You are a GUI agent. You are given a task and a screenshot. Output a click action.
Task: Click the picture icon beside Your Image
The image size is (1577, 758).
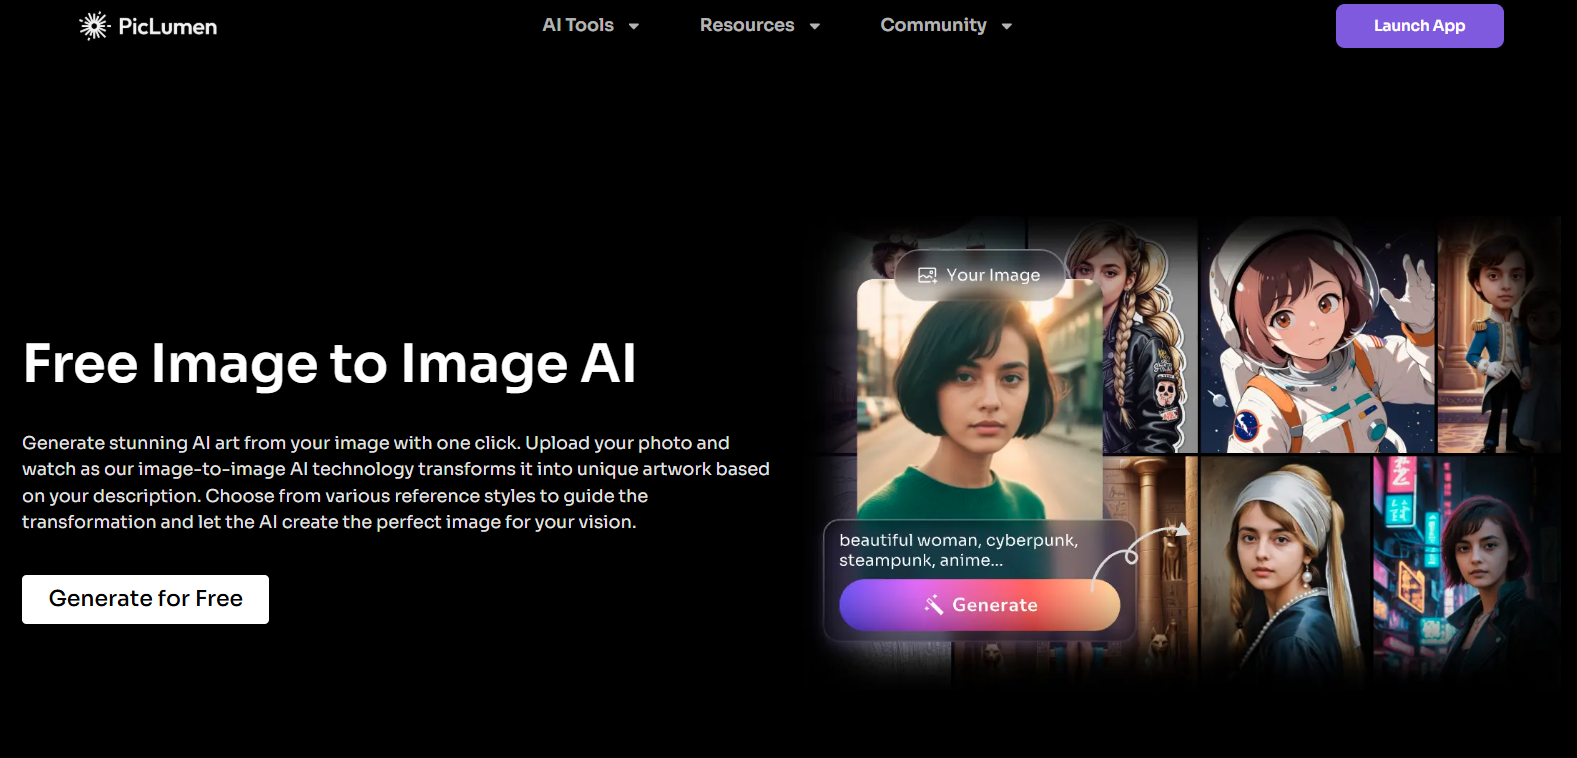[927, 275]
